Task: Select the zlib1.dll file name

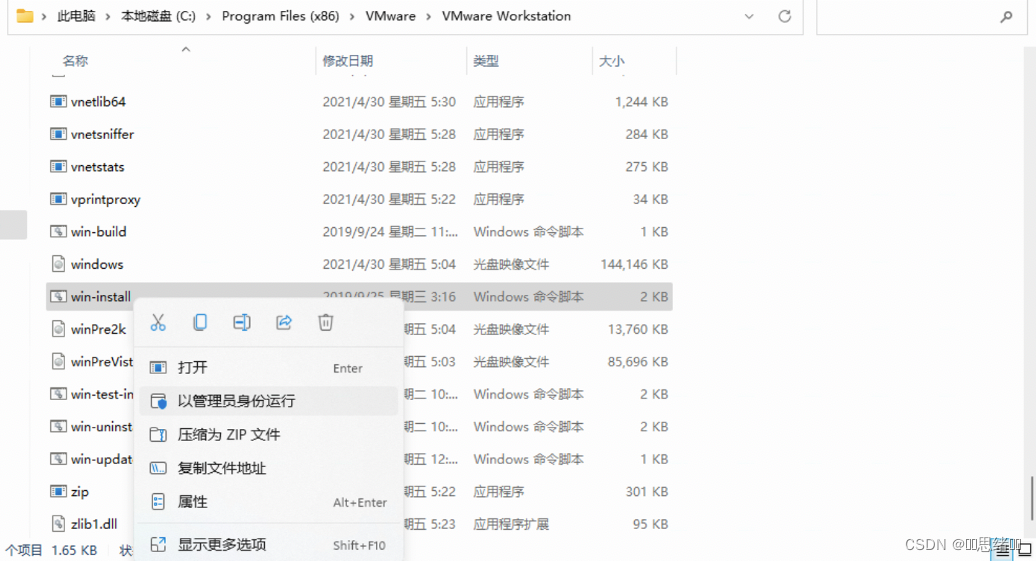Action: [x=94, y=524]
